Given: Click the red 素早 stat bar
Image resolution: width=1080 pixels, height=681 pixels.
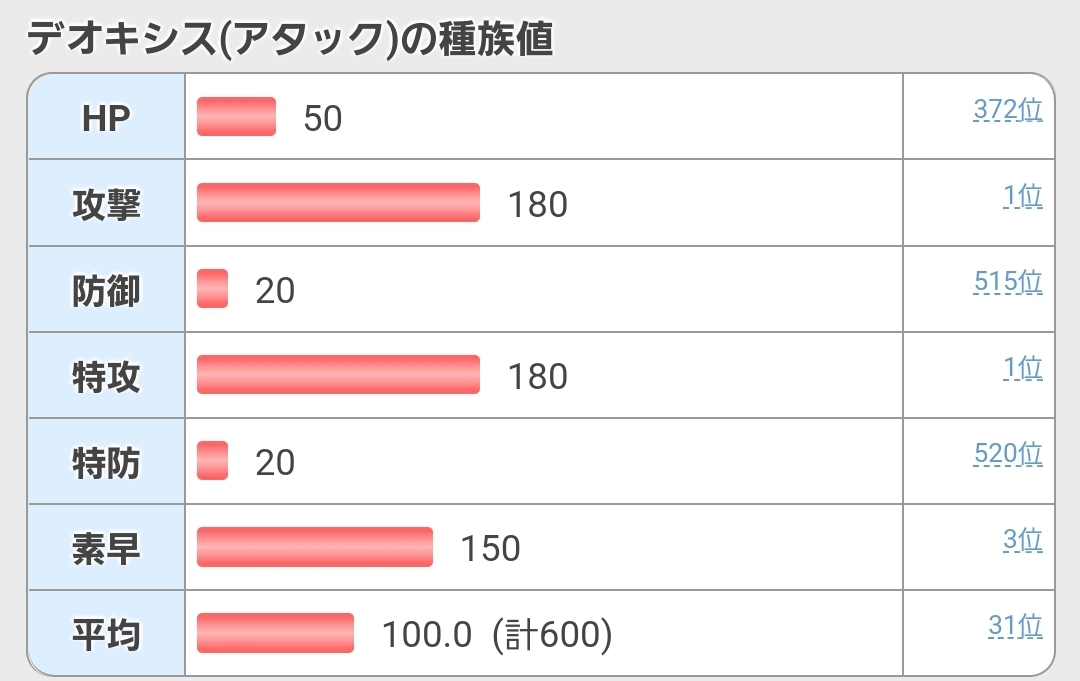Looking at the screenshot, I should pyautogui.click(x=315, y=547).
